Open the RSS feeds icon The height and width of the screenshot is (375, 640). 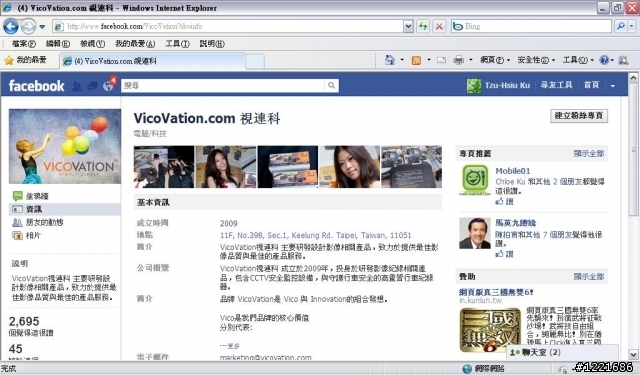click(x=416, y=61)
